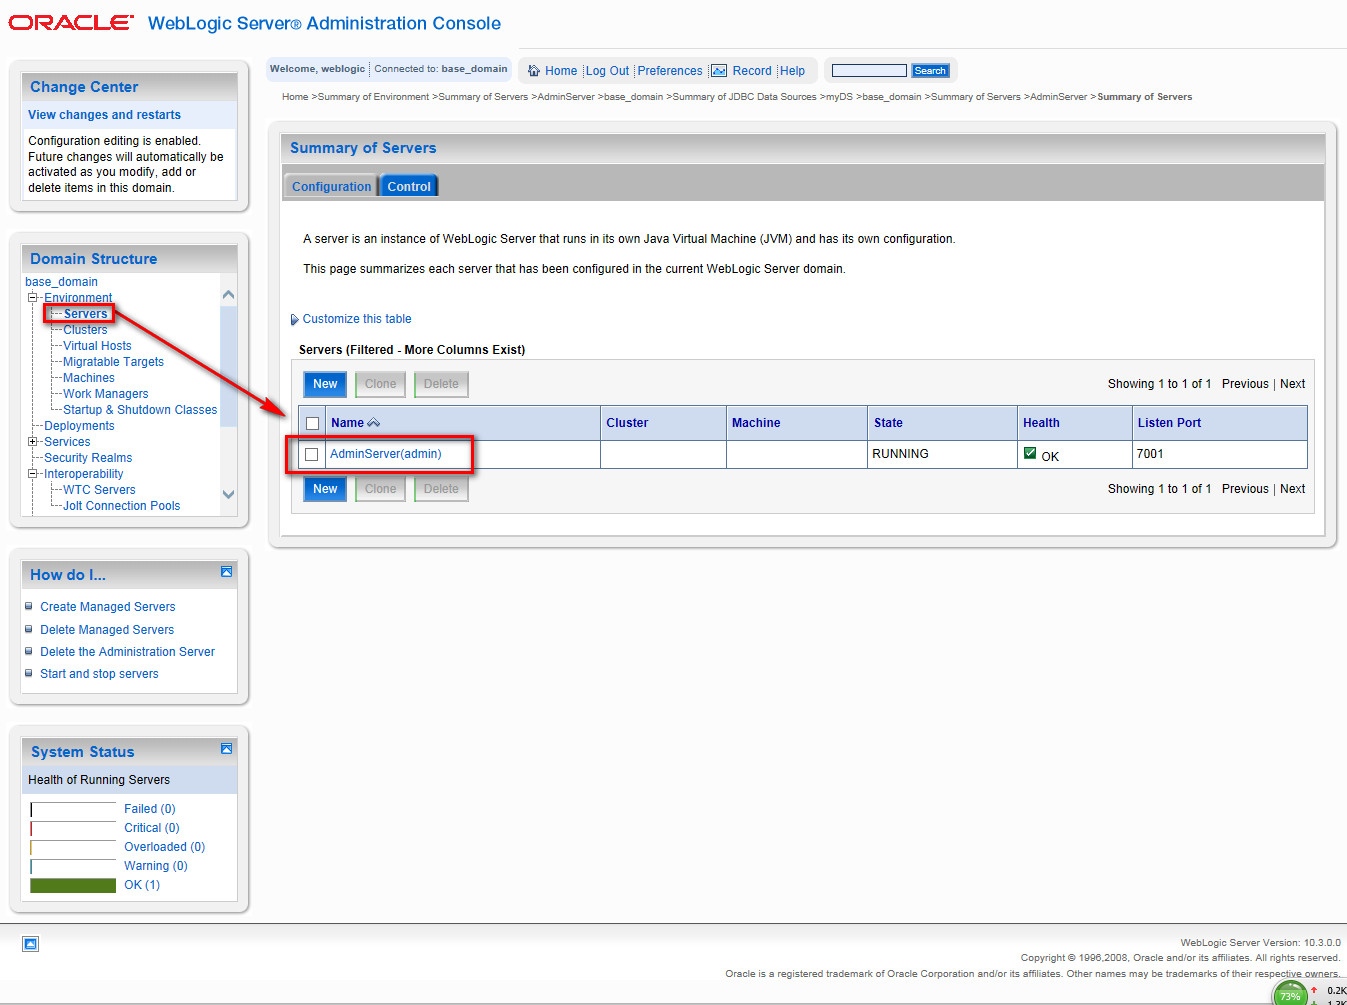The height and width of the screenshot is (1005, 1347).
Task: Select Migratable Targets tree item
Action: (113, 362)
